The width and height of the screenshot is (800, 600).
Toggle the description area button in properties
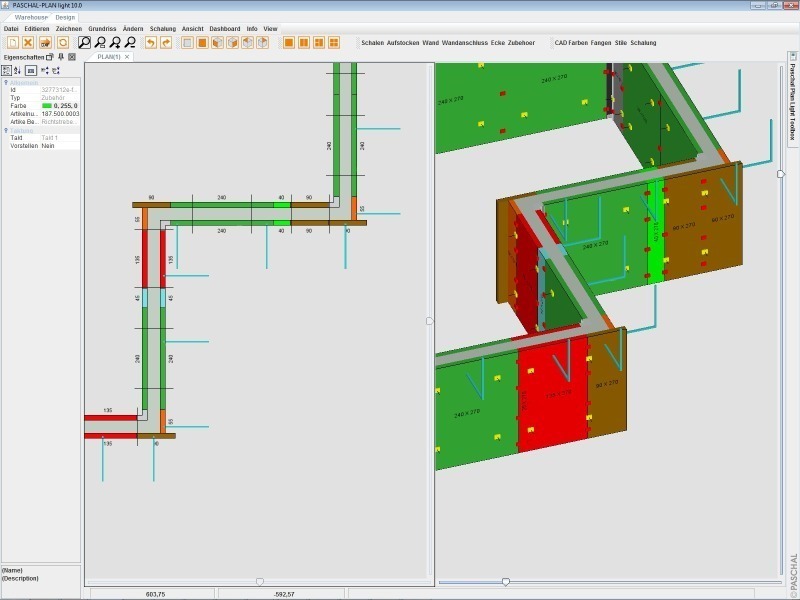click(x=31, y=70)
